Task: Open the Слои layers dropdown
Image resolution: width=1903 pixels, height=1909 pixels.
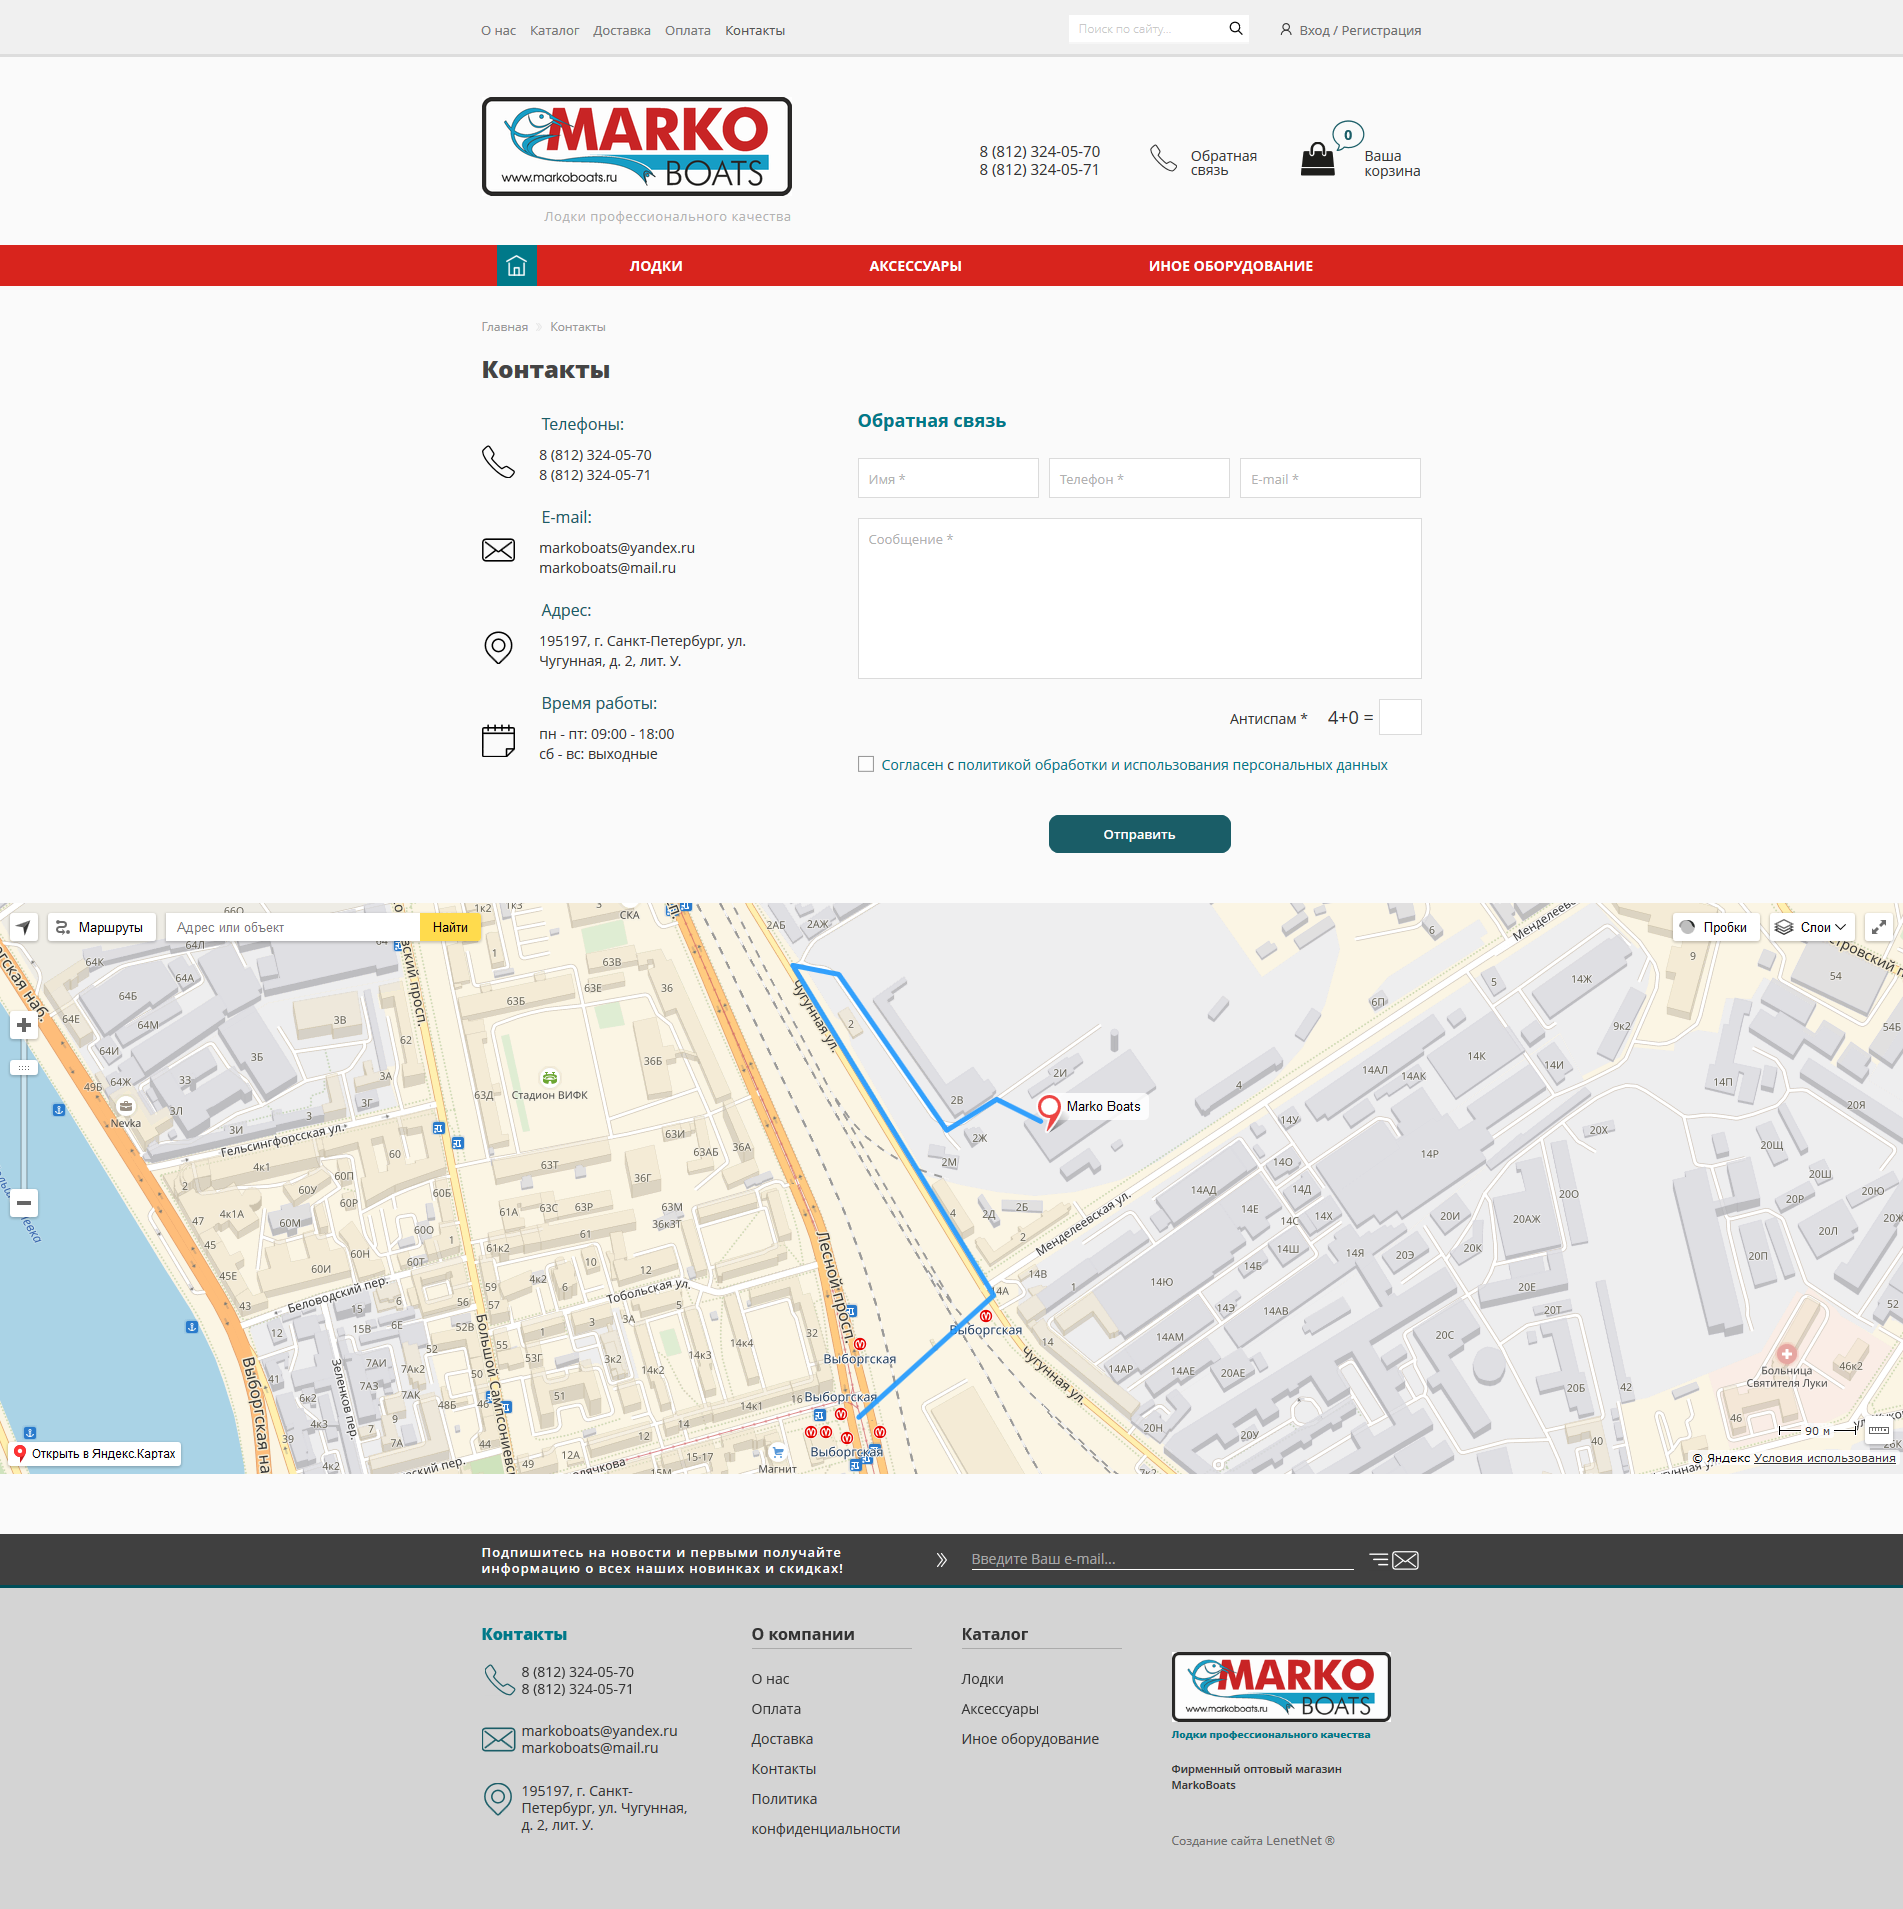Action: coord(1812,927)
